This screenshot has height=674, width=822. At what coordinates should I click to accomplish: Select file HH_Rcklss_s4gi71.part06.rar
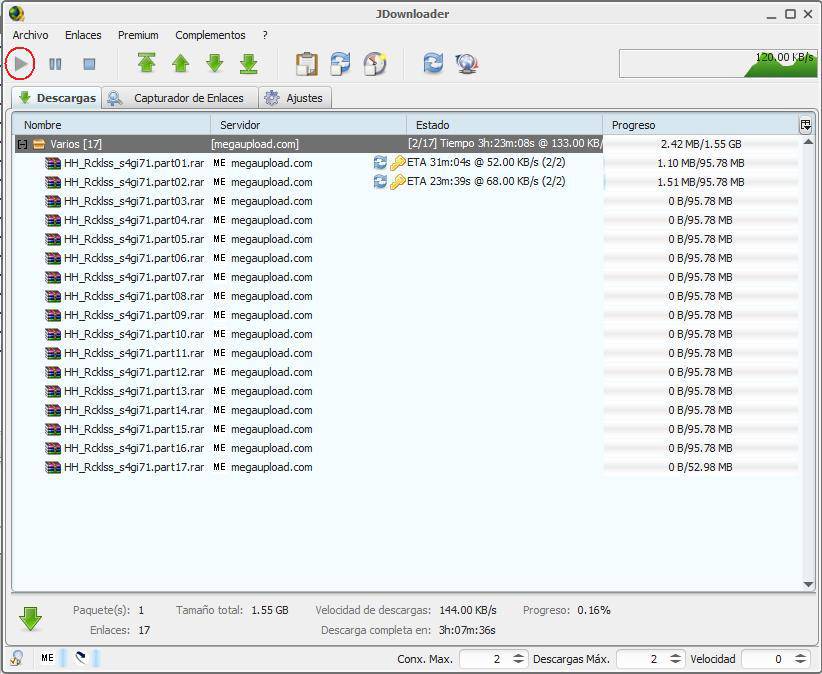(134, 258)
